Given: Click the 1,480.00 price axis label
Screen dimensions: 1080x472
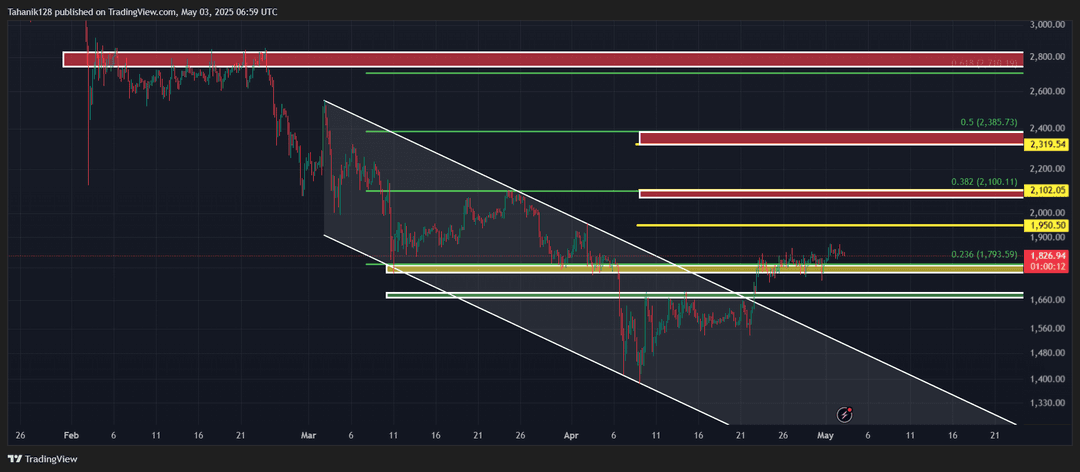Looking at the screenshot, I should click(x=1047, y=353).
